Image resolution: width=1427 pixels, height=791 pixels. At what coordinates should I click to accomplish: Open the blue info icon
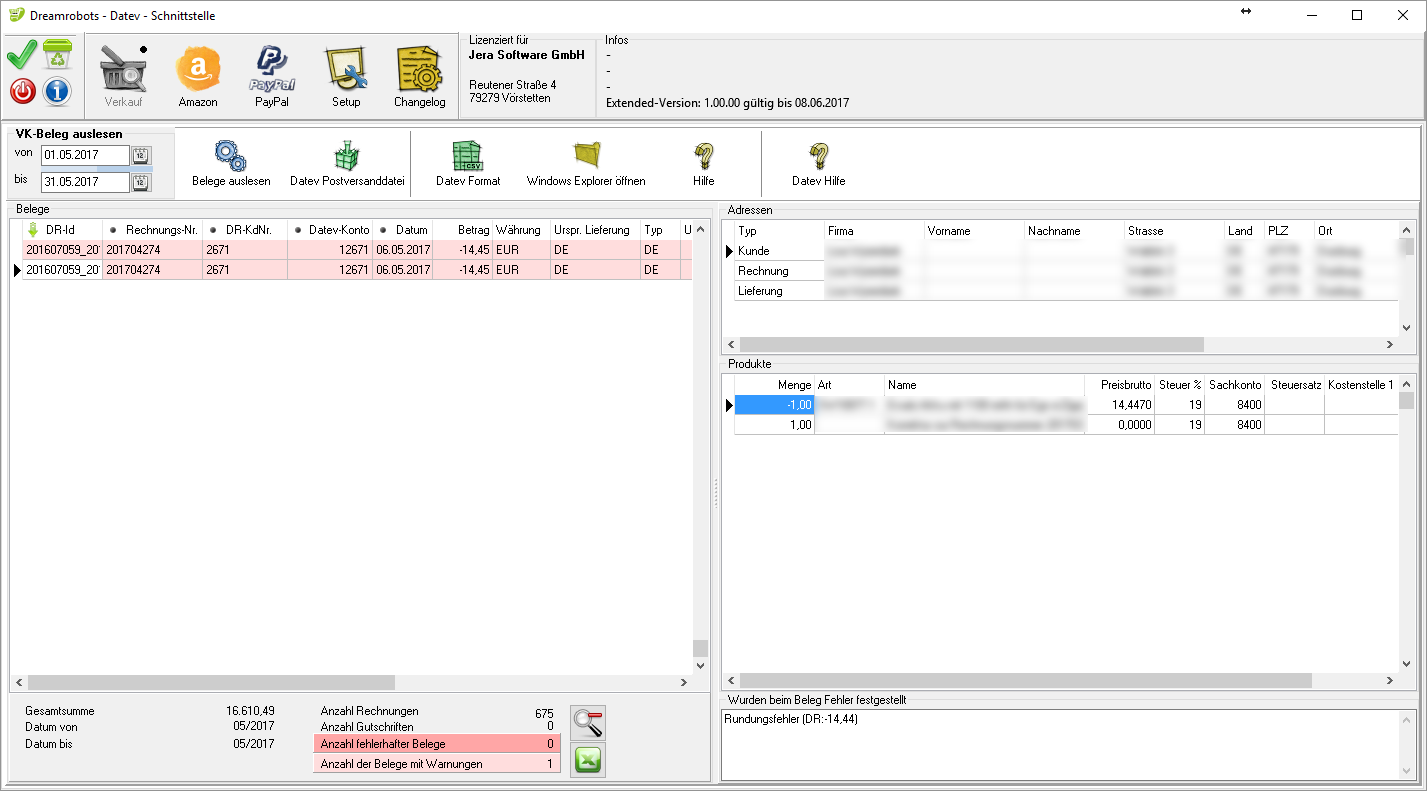57,91
